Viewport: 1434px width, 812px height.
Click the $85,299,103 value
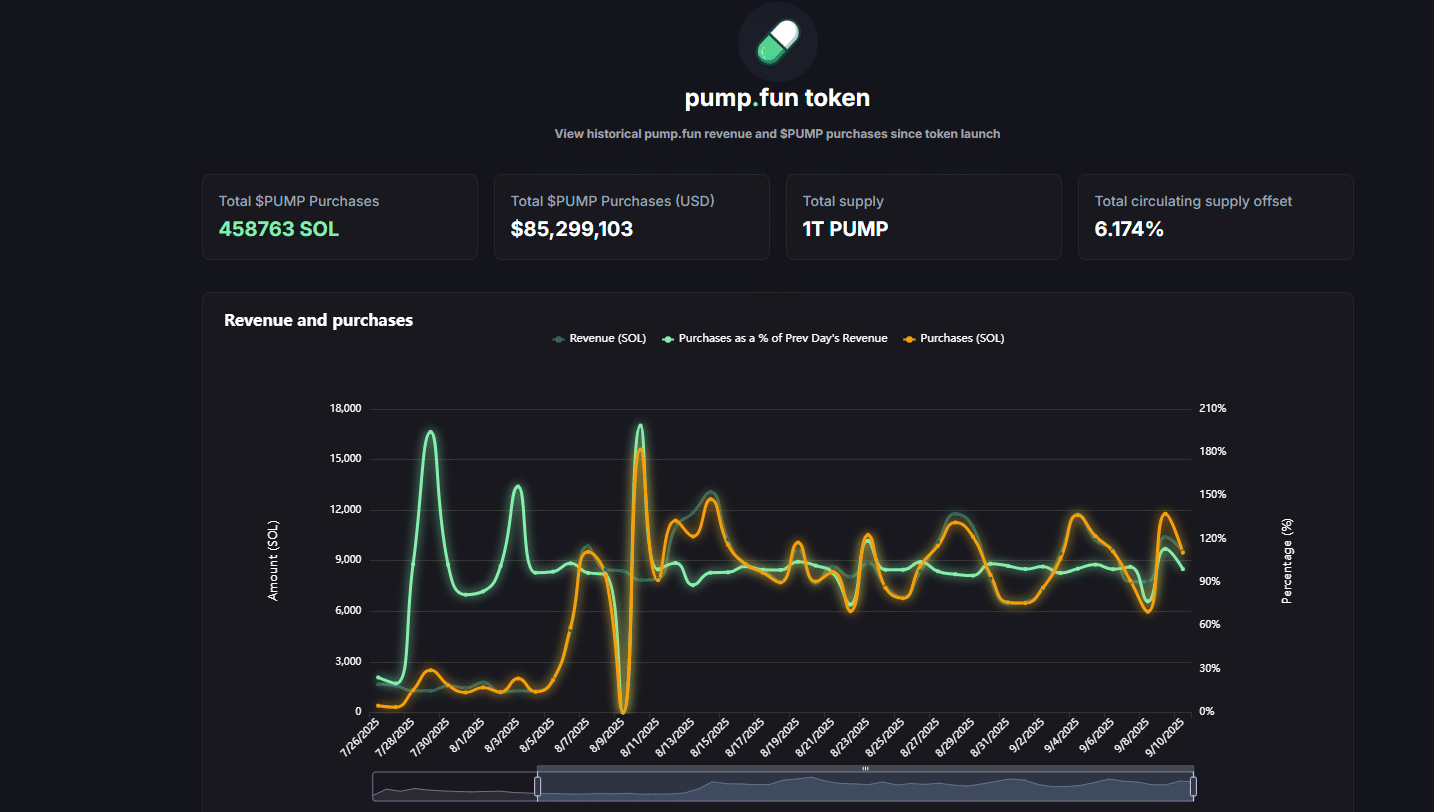(572, 229)
